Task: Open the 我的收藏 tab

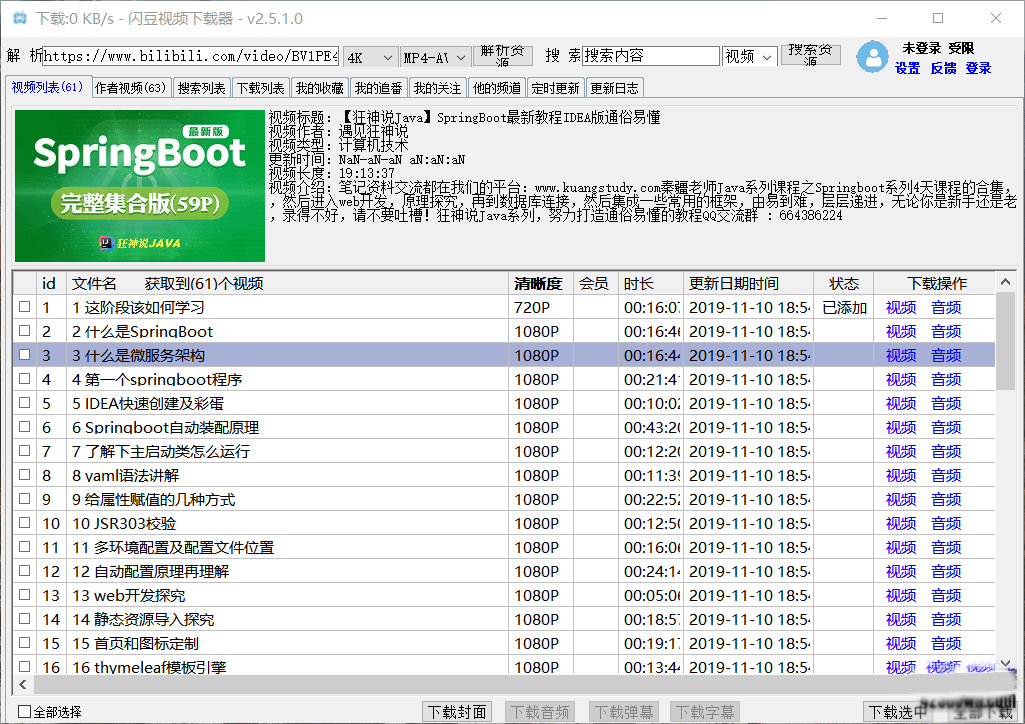Action: tap(320, 88)
